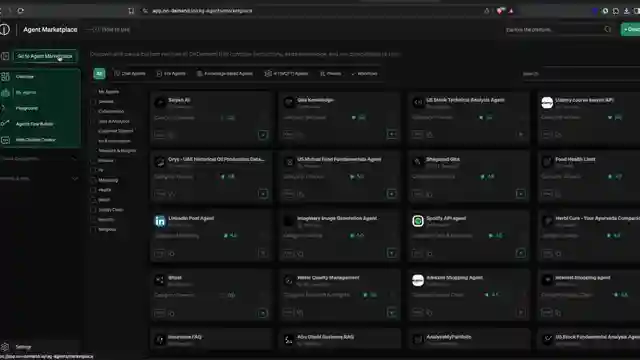Viewport: 640px width, 360px height.
Task: Expand the first collapsed sidebar section chevron
Action: click(x=75, y=158)
